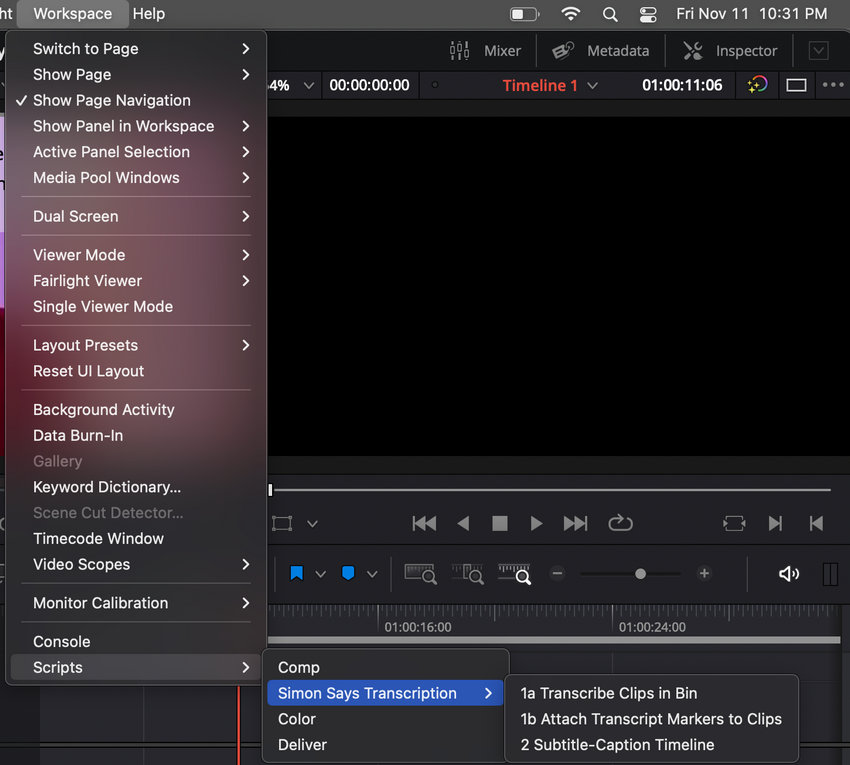This screenshot has width=850, height=765.
Task: Open the Mixer panel
Action: [485, 51]
